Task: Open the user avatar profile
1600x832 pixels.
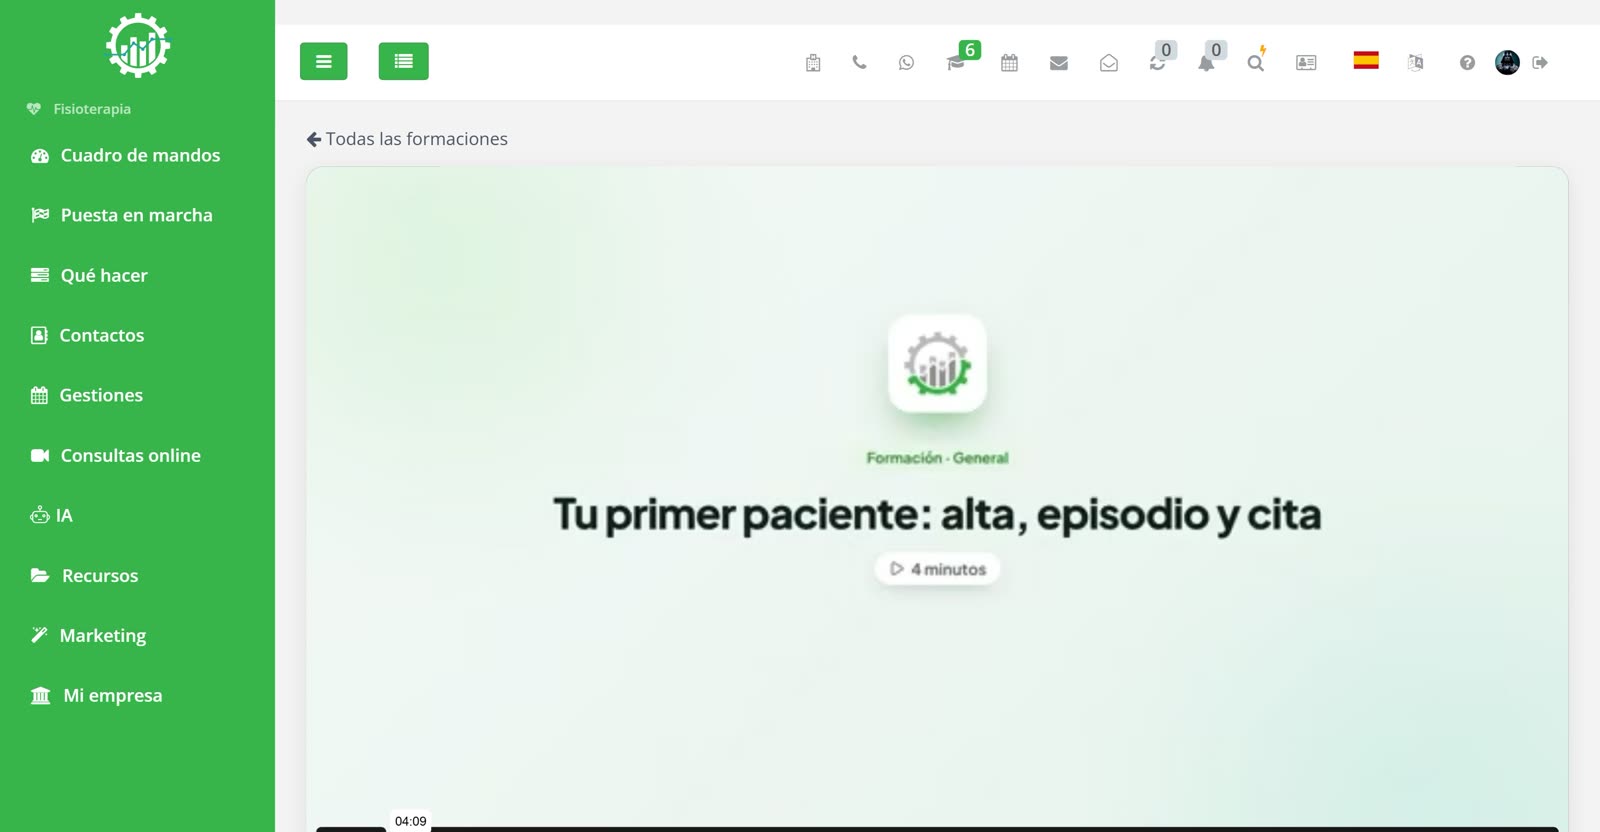Action: pos(1507,62)
